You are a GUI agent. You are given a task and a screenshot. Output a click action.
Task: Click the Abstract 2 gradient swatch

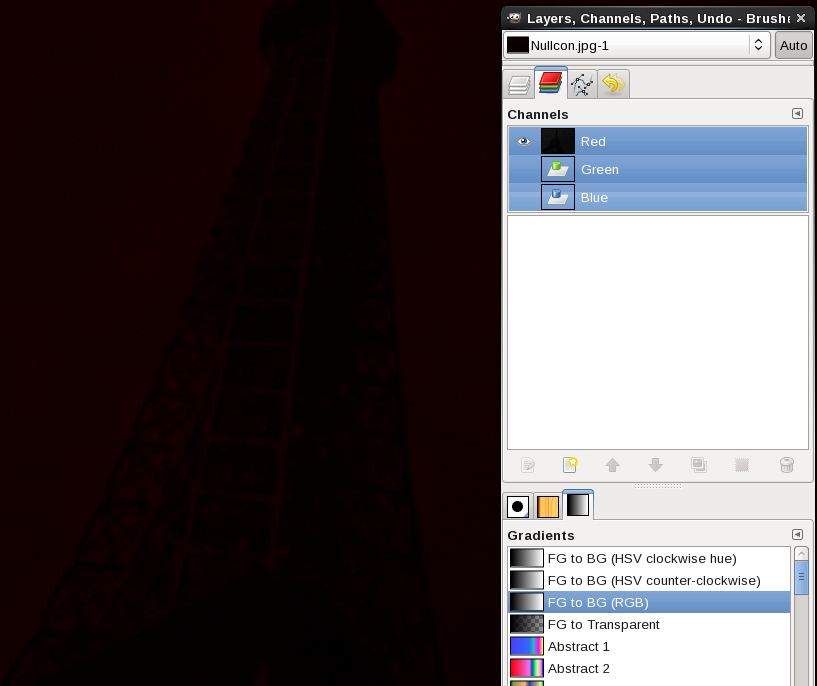pos(527,668)
